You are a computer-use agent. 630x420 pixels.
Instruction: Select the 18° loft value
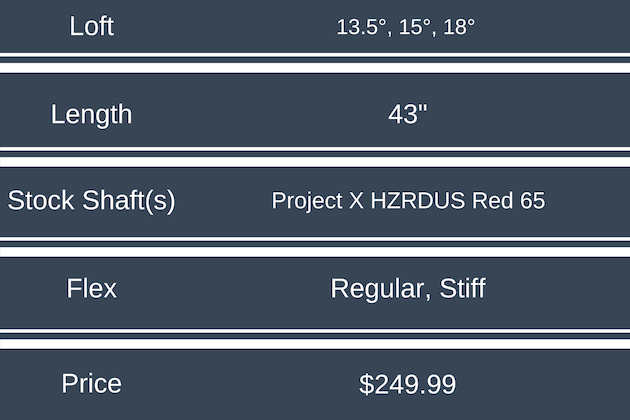click(455, 27)
